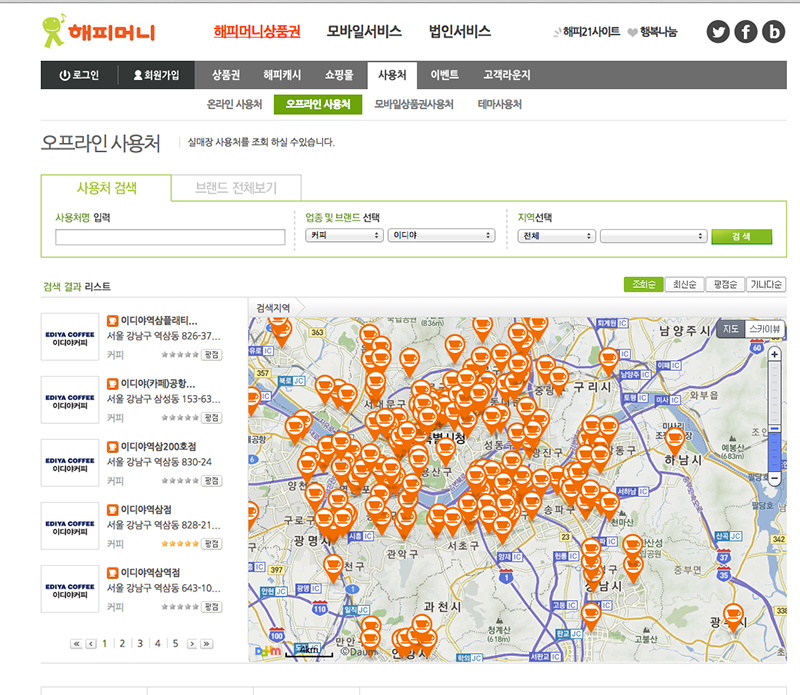This screenshot has height=695, width=800.
Task: Go to 온라인 사용처 submenu
Action: pos(234,105)
